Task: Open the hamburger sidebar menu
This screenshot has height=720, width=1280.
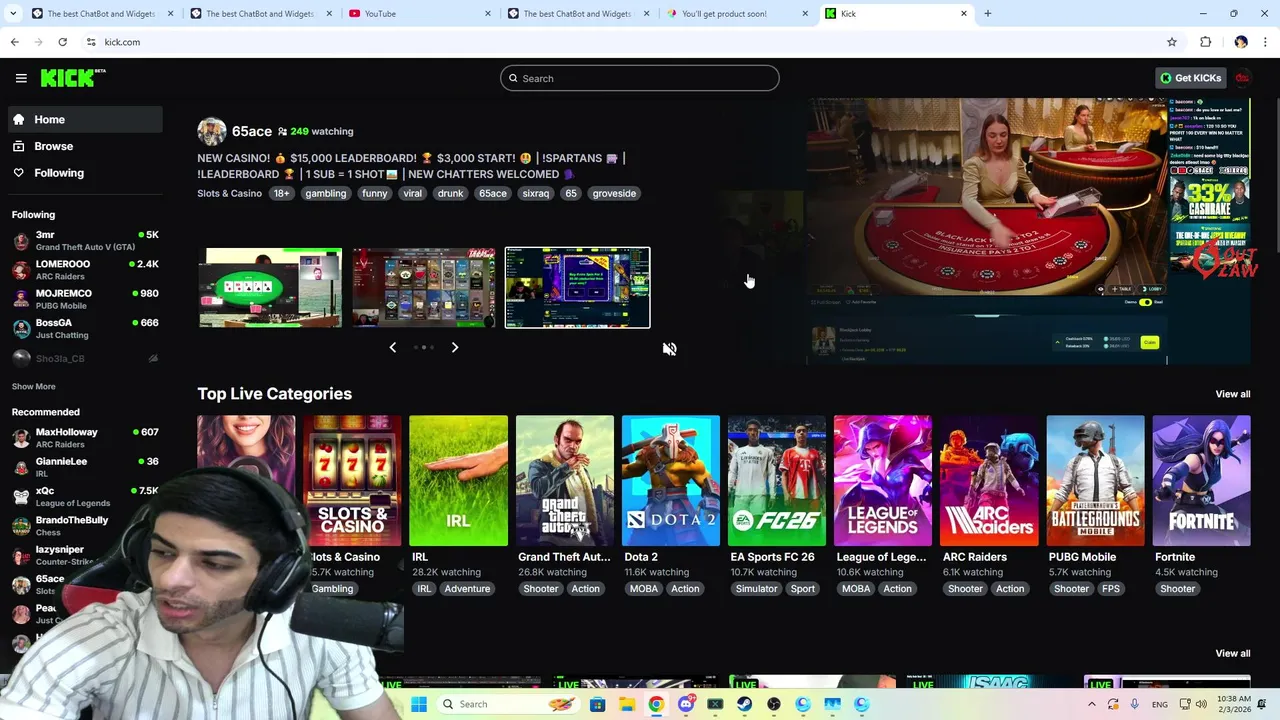Action: coord(21,78)
